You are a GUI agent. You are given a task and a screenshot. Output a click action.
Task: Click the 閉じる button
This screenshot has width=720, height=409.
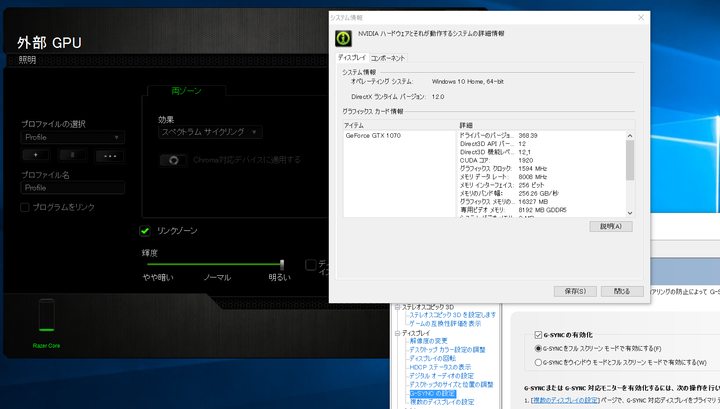(622, 291)
